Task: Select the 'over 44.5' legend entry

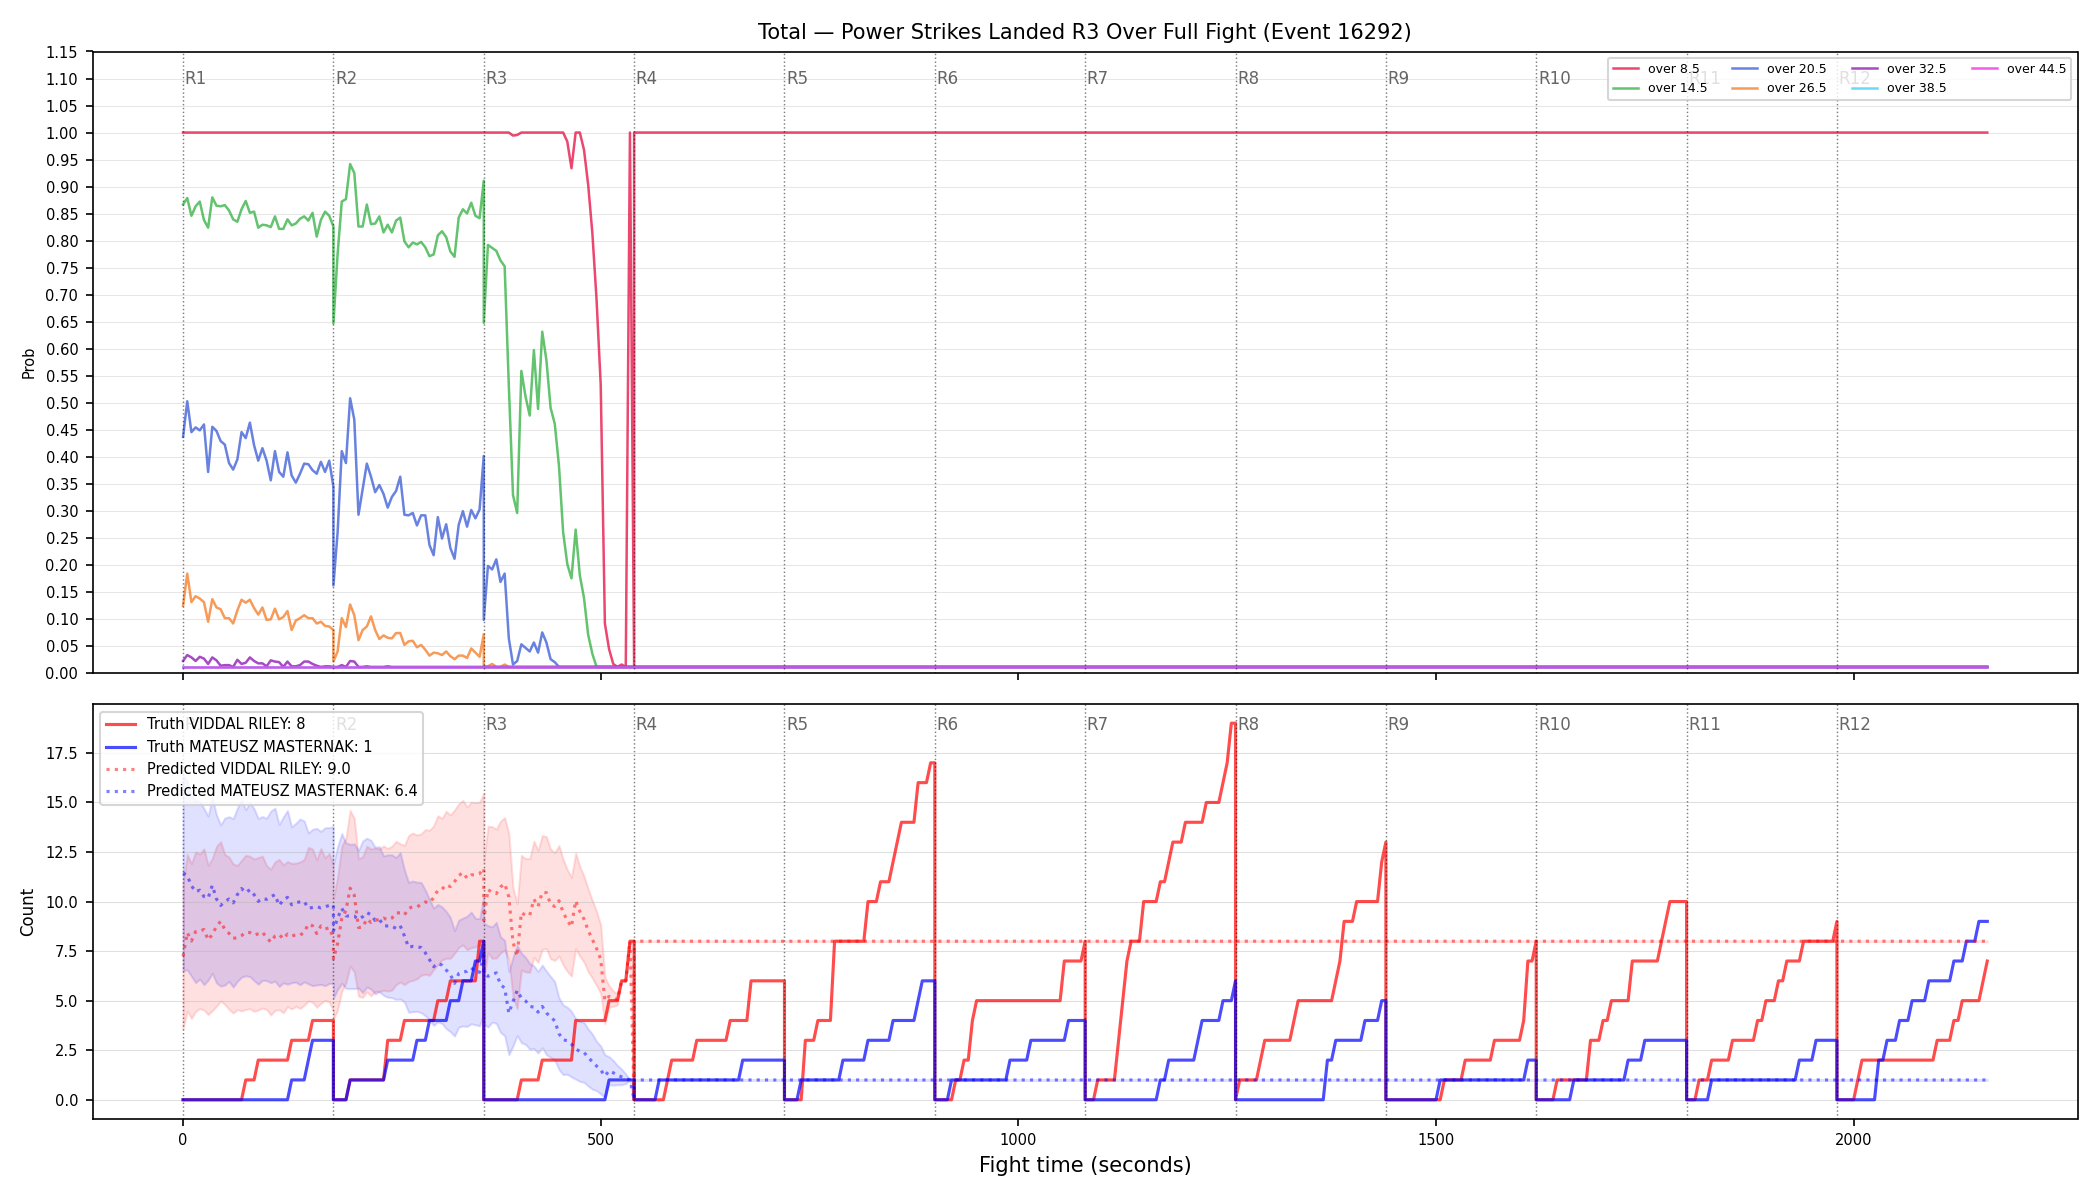Action: pos(2019,69)
